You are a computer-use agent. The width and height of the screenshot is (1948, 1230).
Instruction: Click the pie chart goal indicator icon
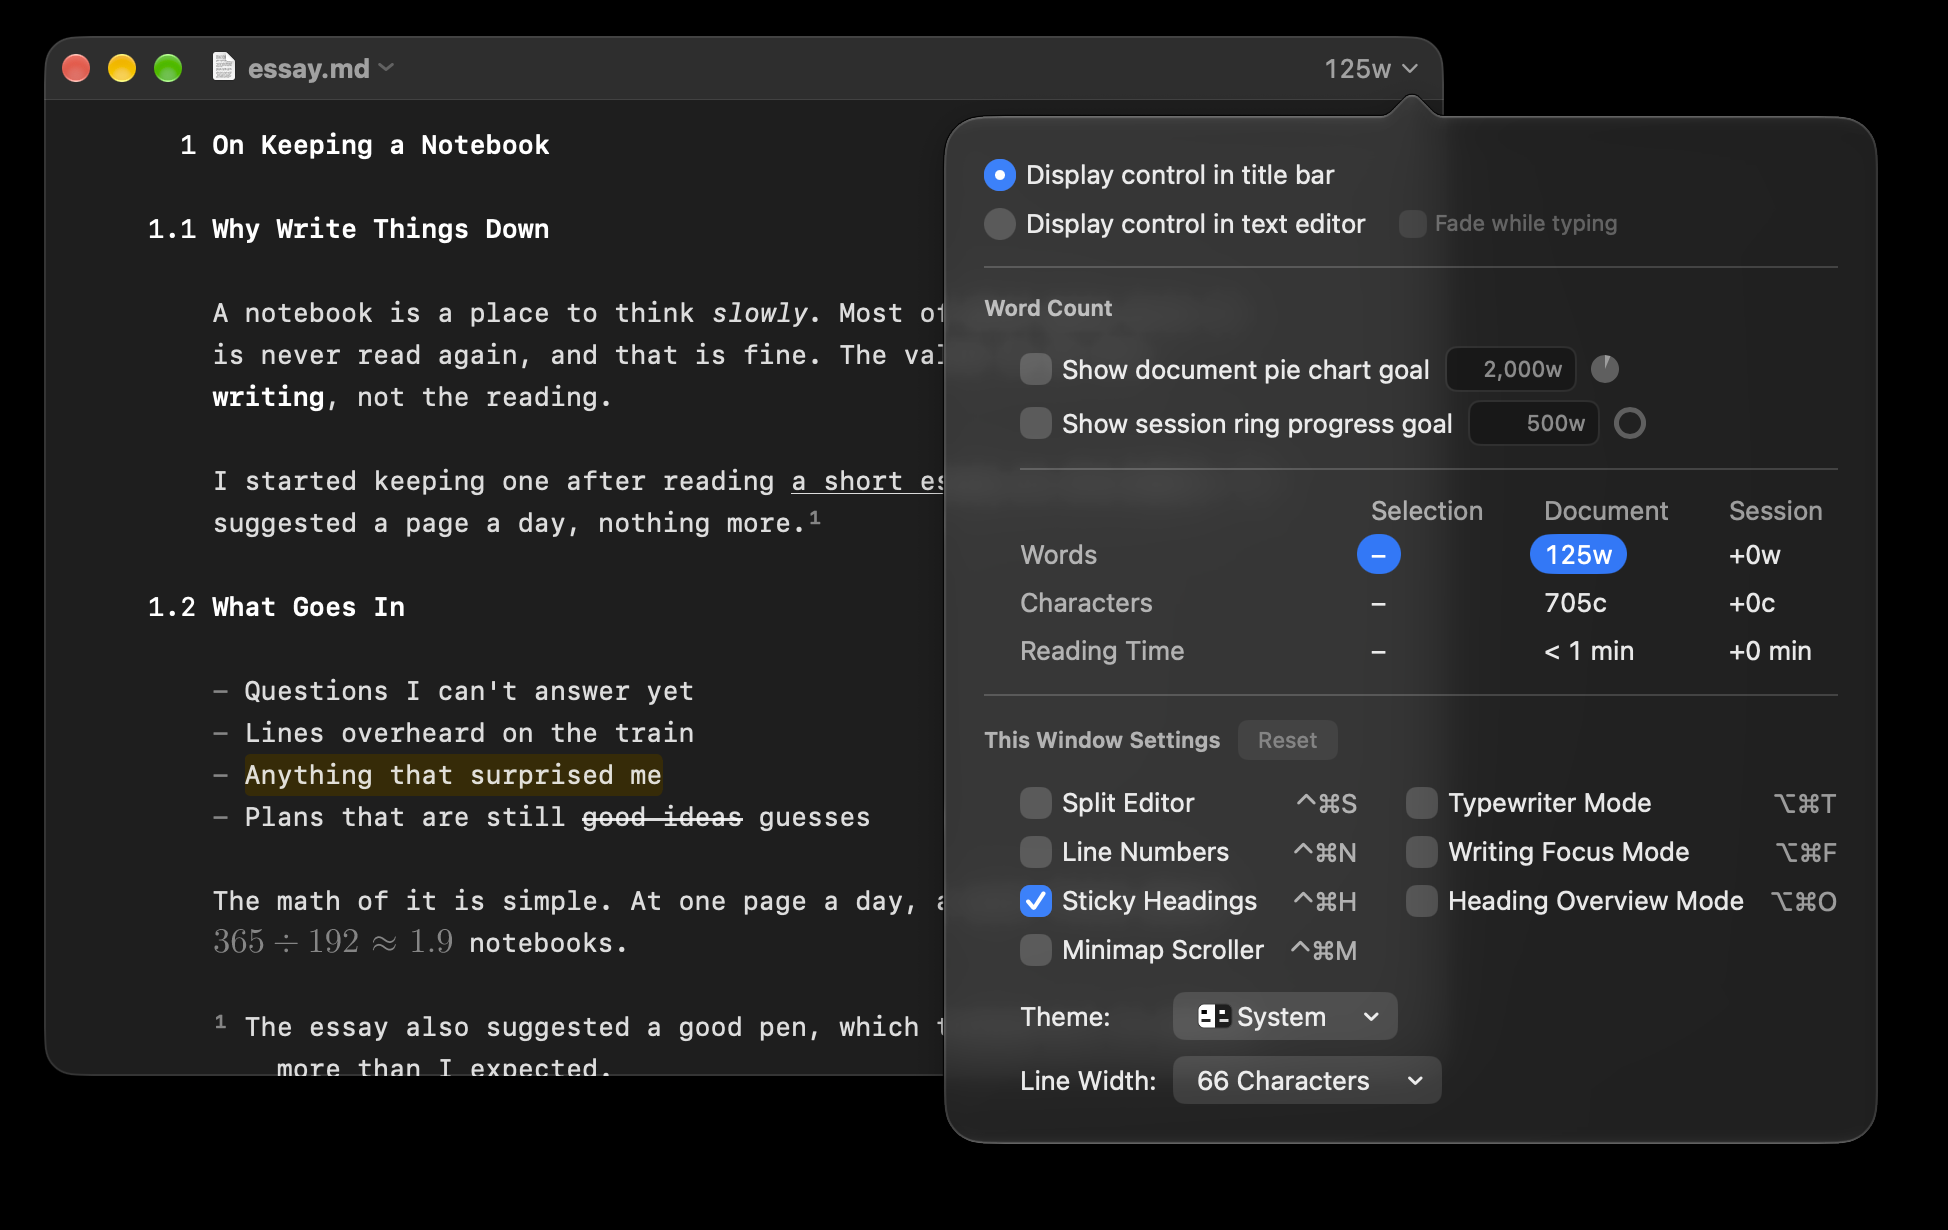click(1605, 369)
